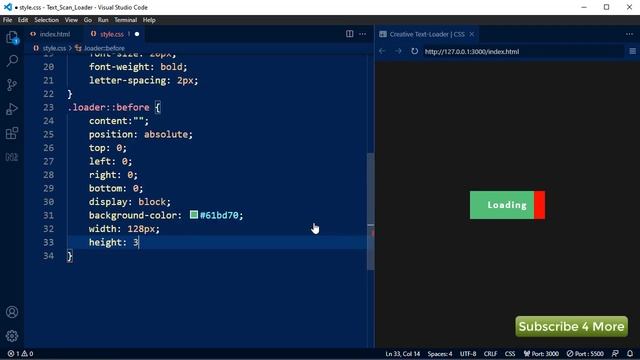Click .loader::before in the breadcrumb
Viewport: 640px width, 360px height.
click(104, 48)
